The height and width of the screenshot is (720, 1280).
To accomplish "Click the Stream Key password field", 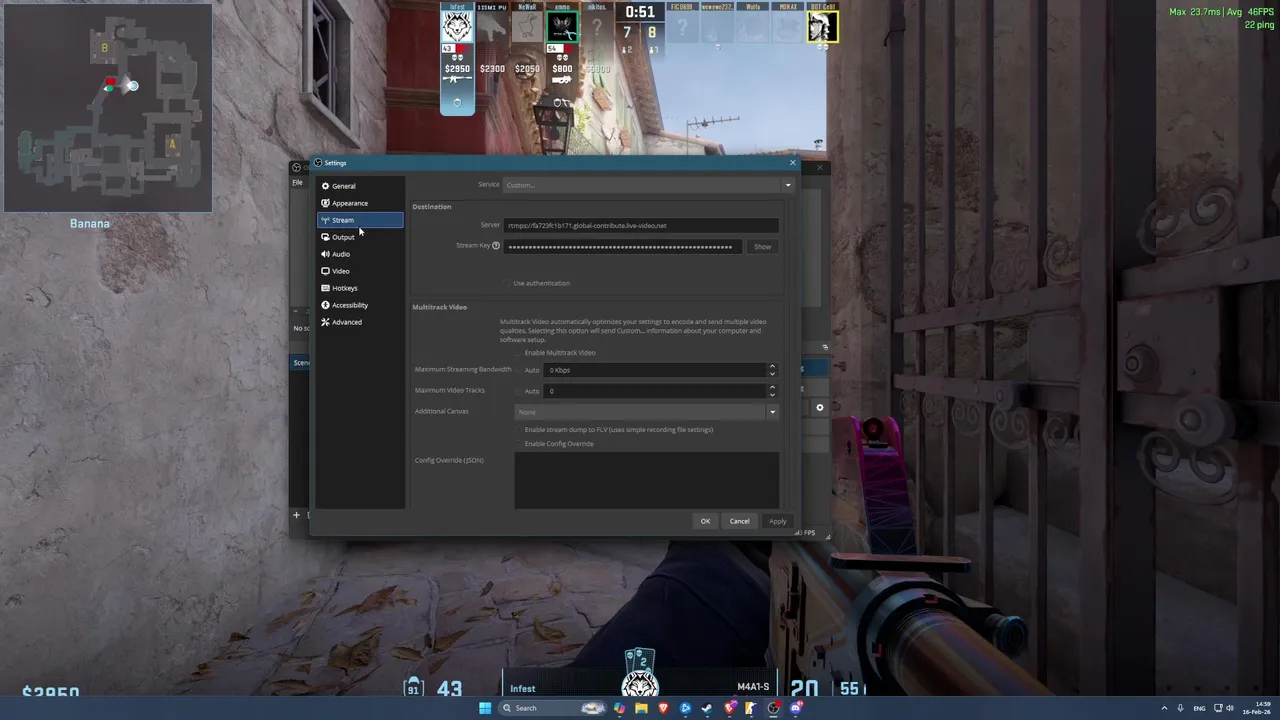I will (x=623, y=246).
